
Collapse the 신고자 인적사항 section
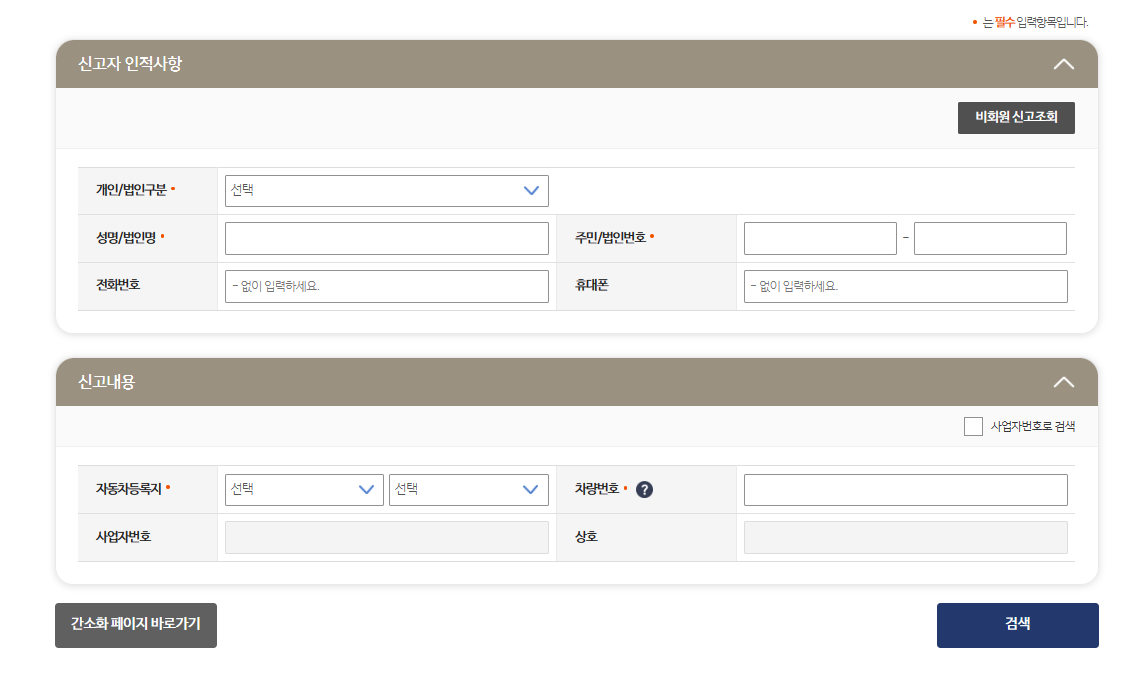[x=1063, y=64]
